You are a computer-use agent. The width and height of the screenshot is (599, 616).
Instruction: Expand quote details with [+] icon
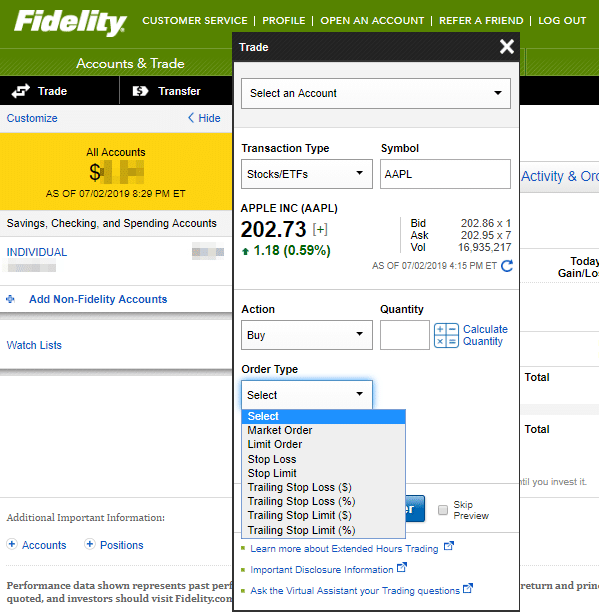(x=320, y=229)
